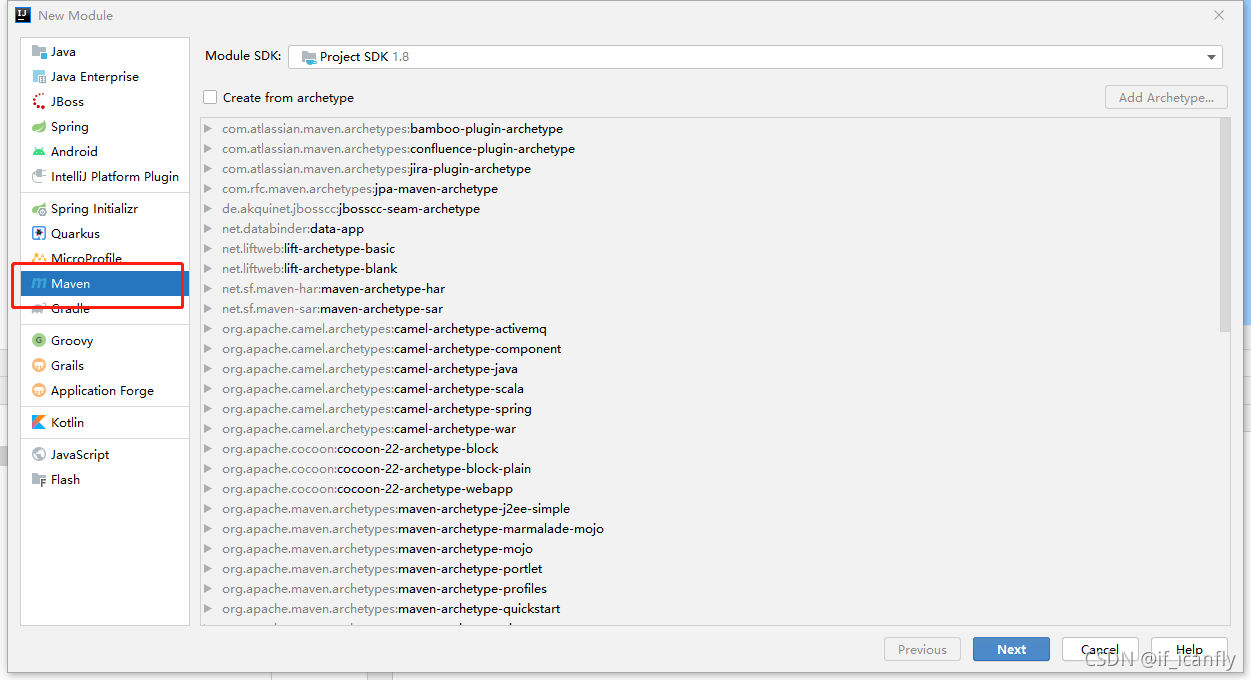Expand maven-archetype-quickstart entry
Image resolution: width=1251 pixels, height=680 pixels.
click(x=208, y=609)
